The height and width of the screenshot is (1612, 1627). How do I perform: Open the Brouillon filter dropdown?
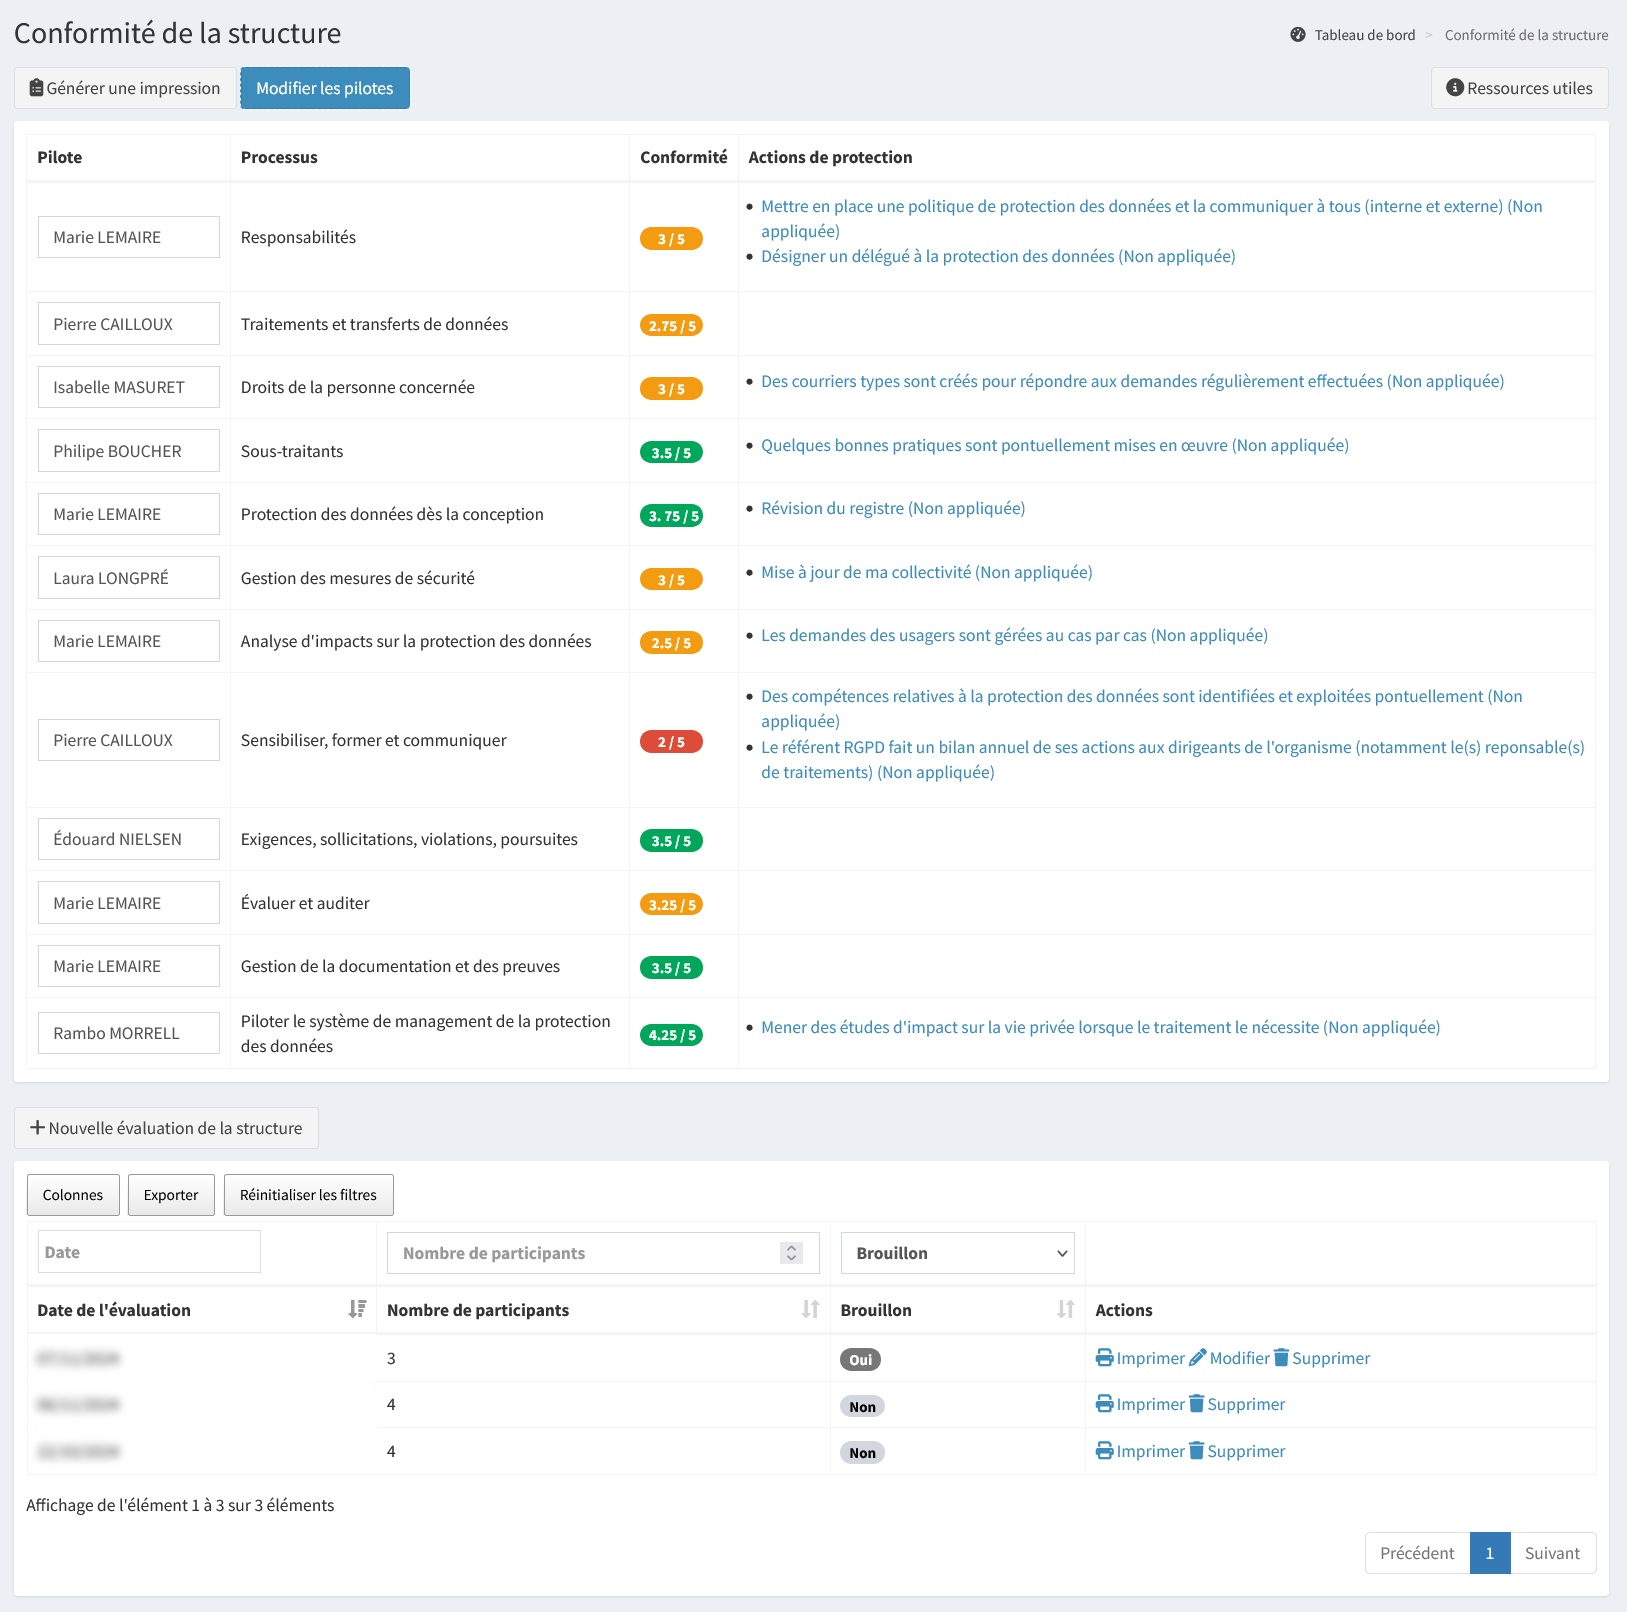pyautogui.click(x=957, y=1253)
